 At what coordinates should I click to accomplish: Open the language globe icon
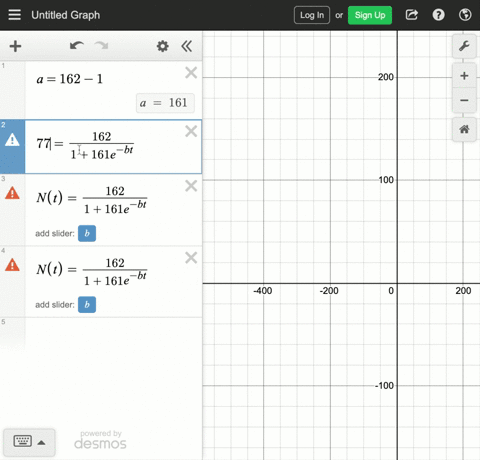click(x=465, y=15)
